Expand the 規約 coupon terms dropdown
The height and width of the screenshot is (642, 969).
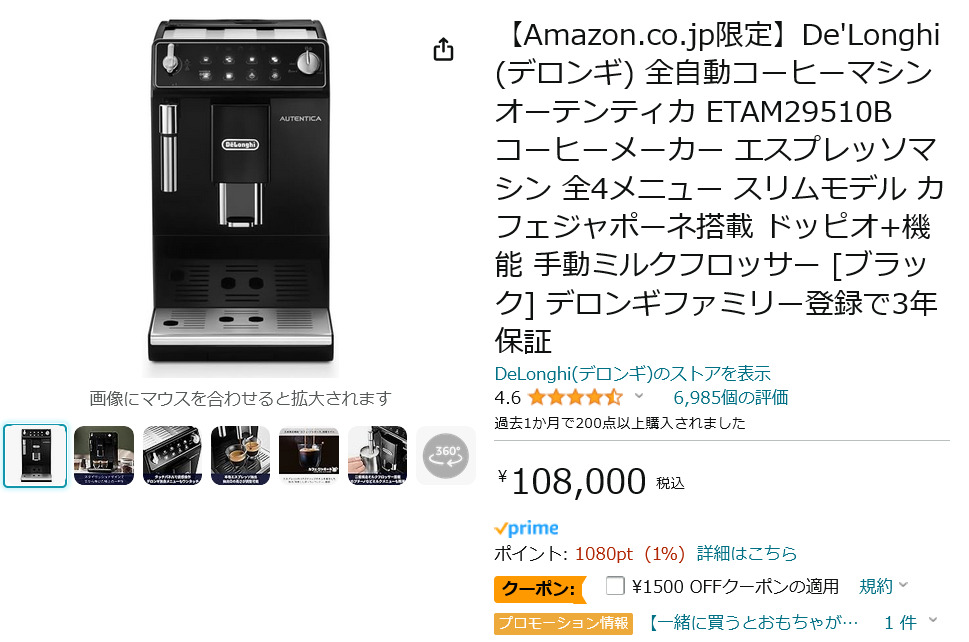point(883,586)
